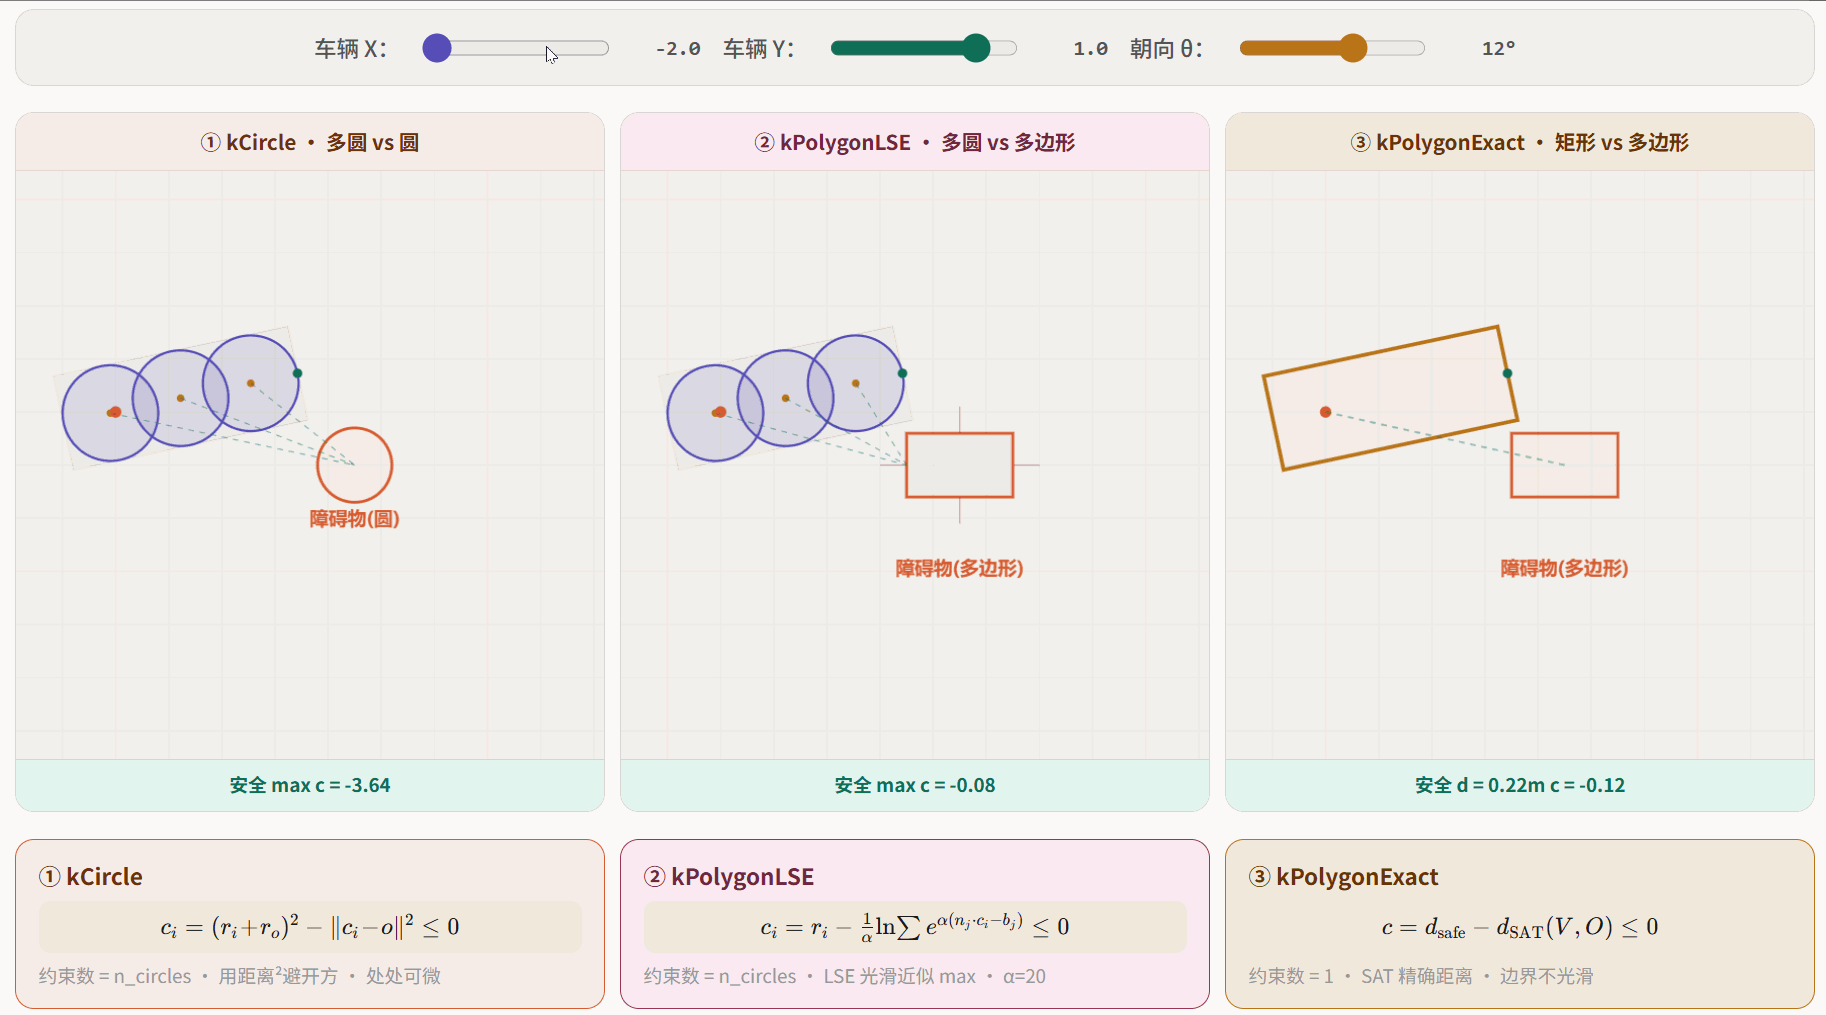Click the polygon obstacle in kPolygonExact canvas
Image resolution: width=1826 pixels, height=1015 pixels.
(x=1565, y=465)
